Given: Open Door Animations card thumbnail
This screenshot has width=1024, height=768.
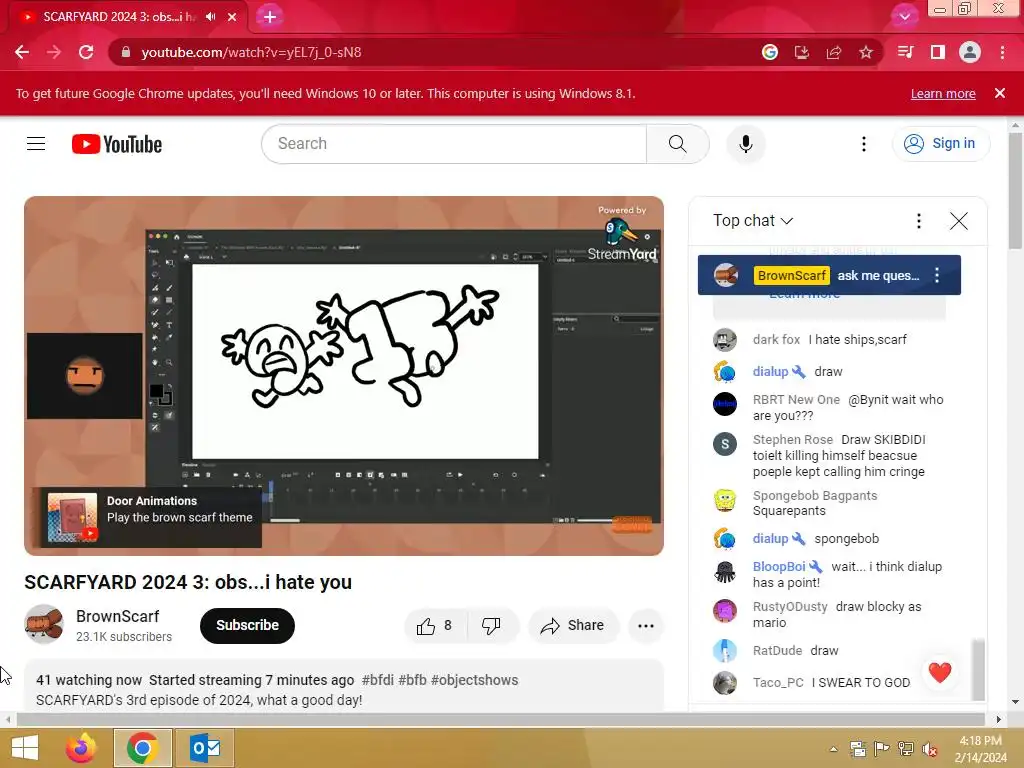Looking at the screenshot, I should coord(72,518).
